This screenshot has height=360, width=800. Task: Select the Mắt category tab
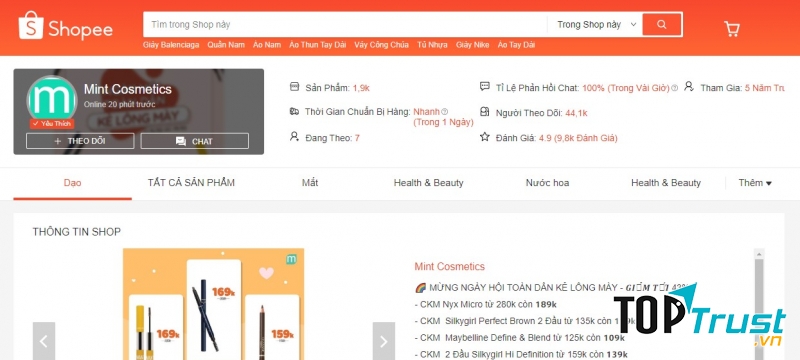click(x=310, y=183)
